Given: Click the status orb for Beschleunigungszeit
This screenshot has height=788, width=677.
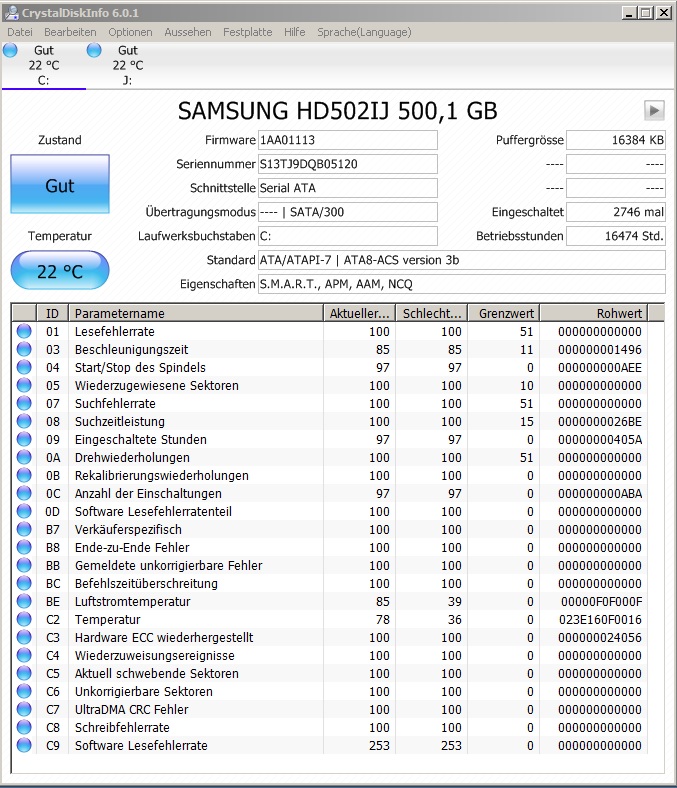Looking at the screenshot, I should click(24, 349).
